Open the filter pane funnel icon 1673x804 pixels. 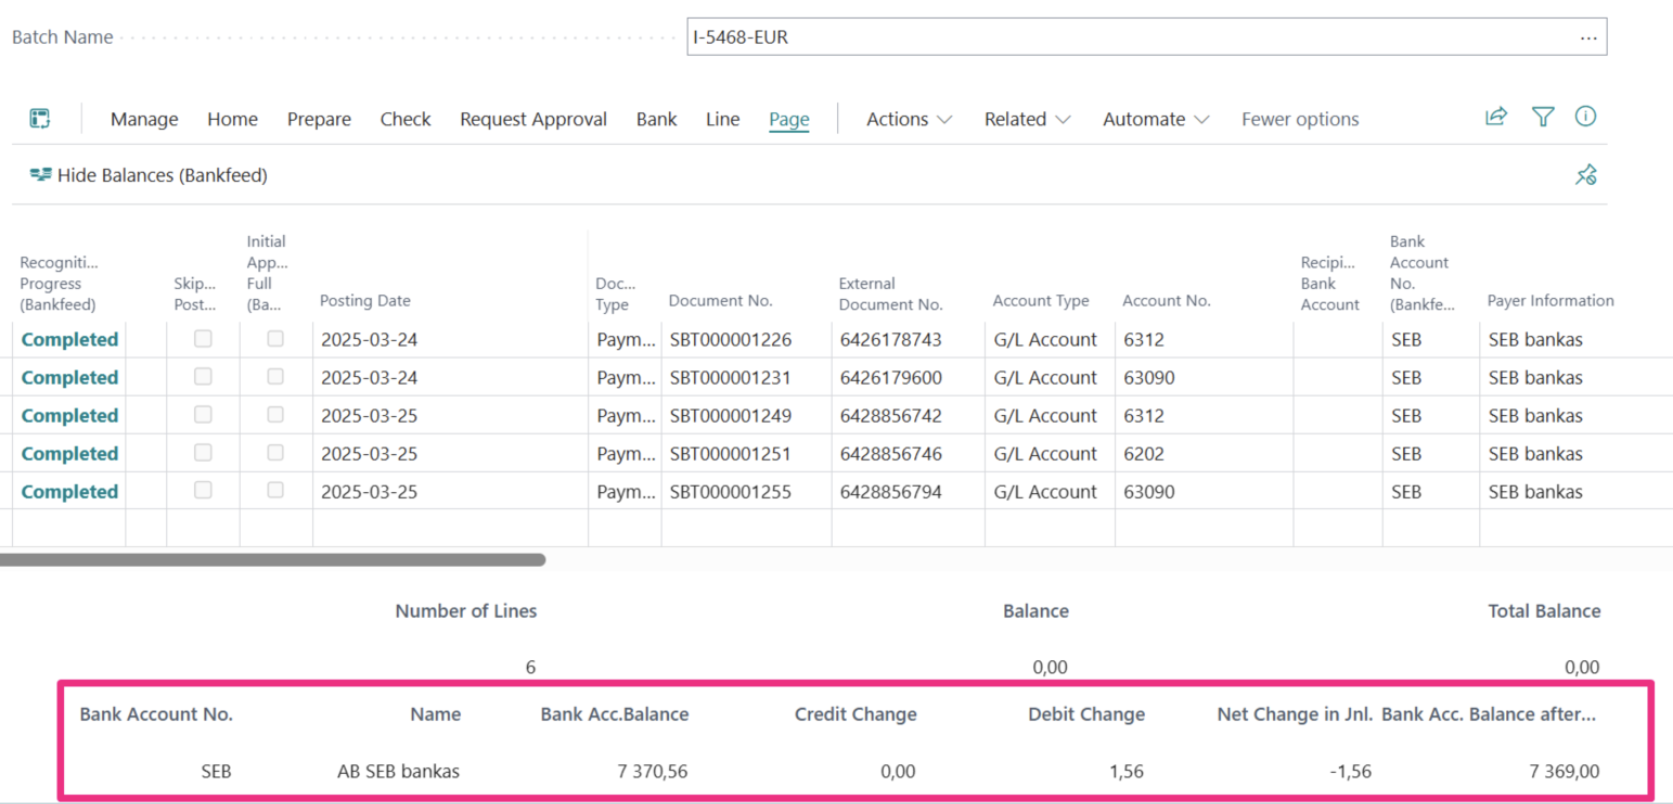[1543, 117]
